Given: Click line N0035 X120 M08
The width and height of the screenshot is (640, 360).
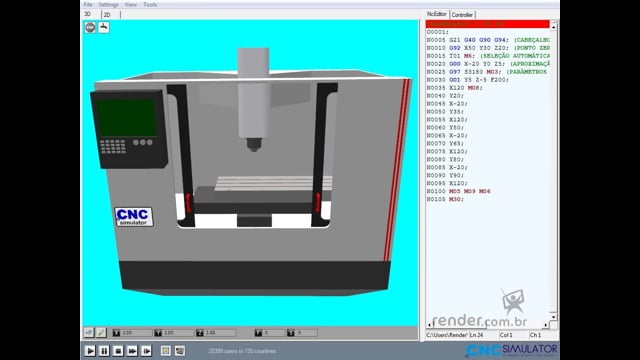Looking at the screenshot, I should tap(455, 88).
